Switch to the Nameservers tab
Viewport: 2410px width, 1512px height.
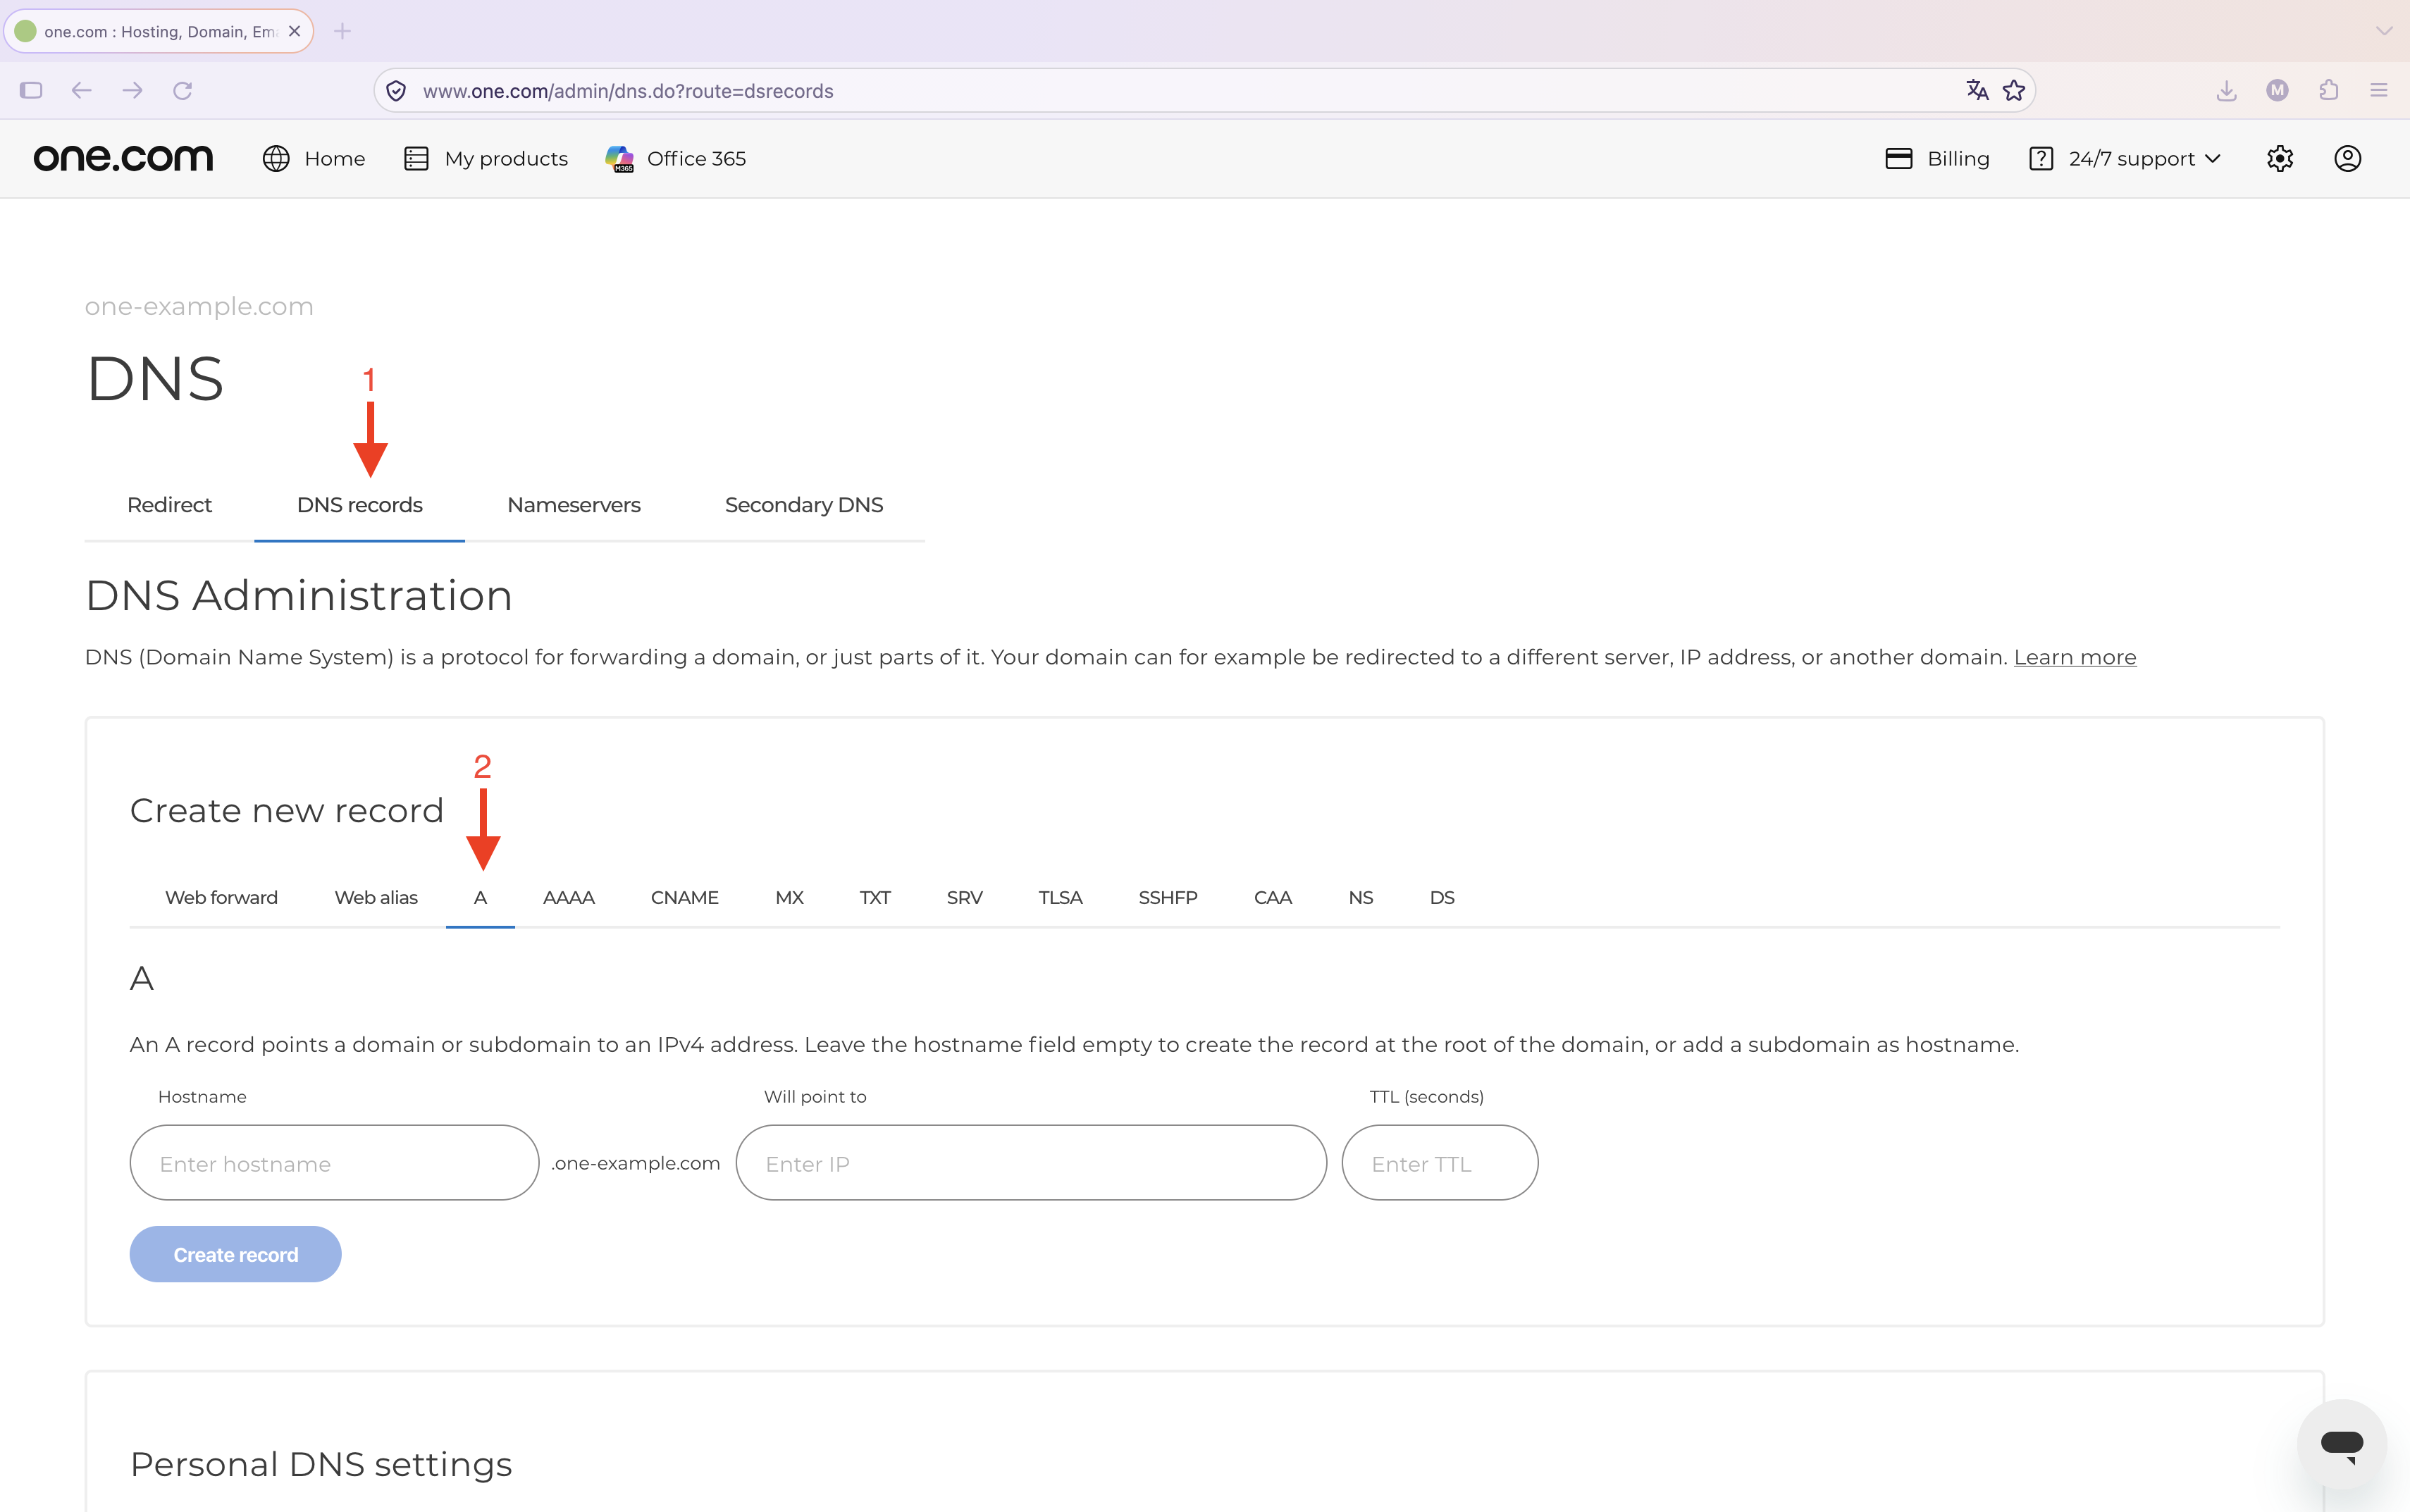tap(574, 505)
